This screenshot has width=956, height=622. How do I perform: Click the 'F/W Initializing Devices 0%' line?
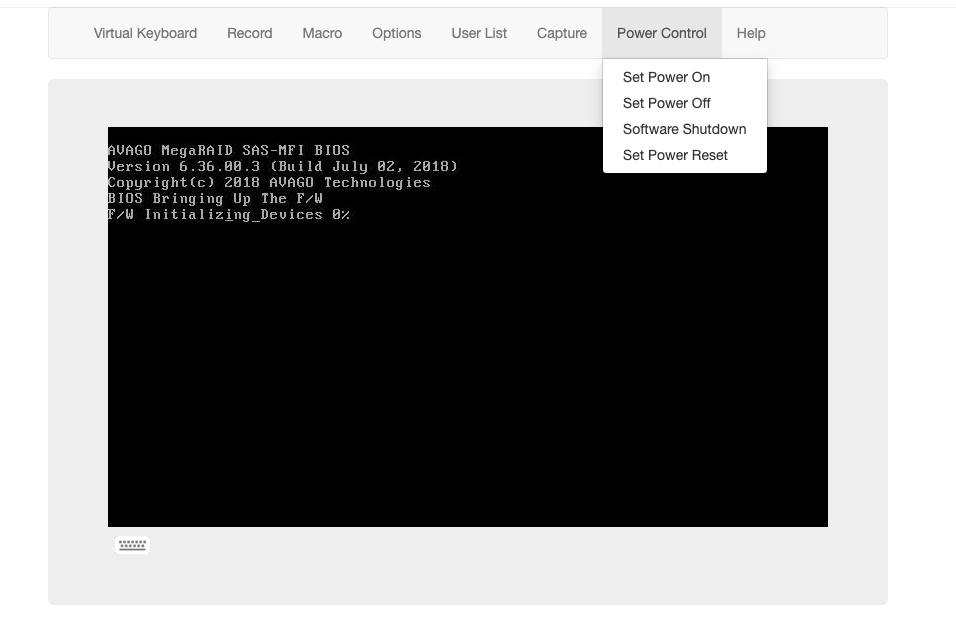pos(228,214)
